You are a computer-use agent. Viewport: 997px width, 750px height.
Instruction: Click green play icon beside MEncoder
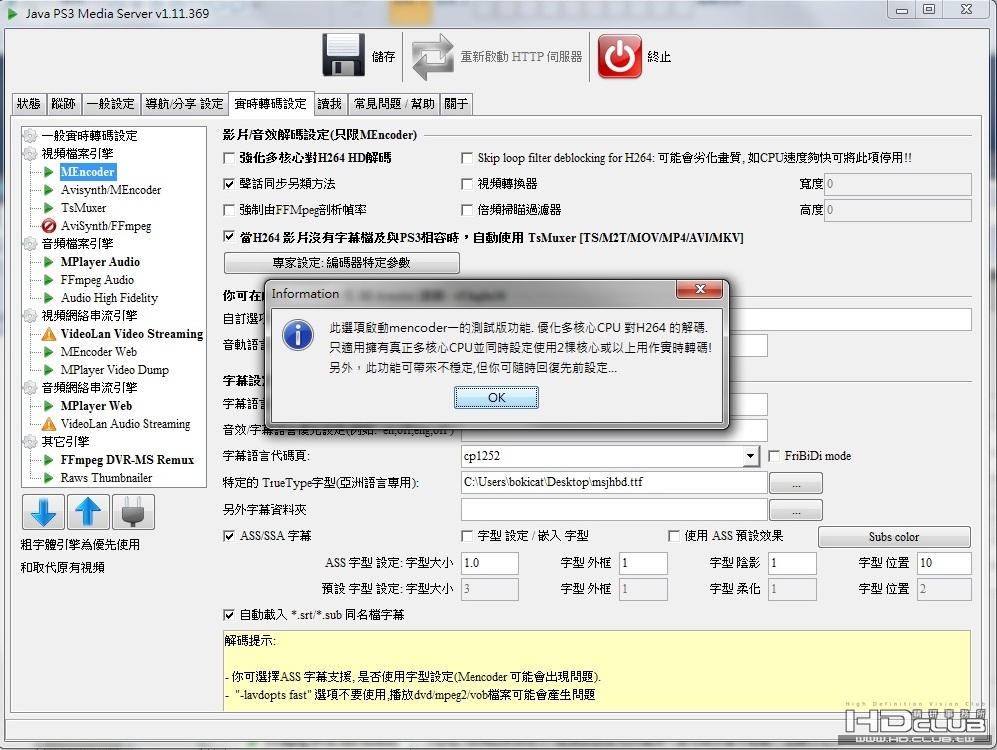pos(48,172)
